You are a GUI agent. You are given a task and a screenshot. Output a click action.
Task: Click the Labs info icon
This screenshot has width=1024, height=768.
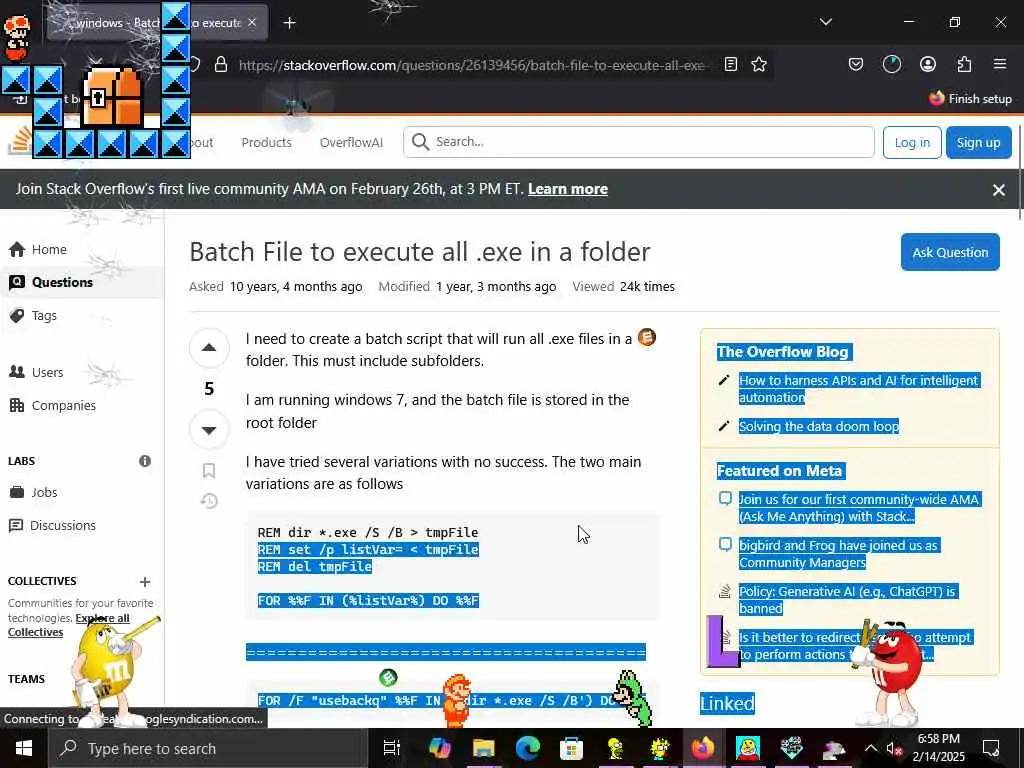(145, 461)
